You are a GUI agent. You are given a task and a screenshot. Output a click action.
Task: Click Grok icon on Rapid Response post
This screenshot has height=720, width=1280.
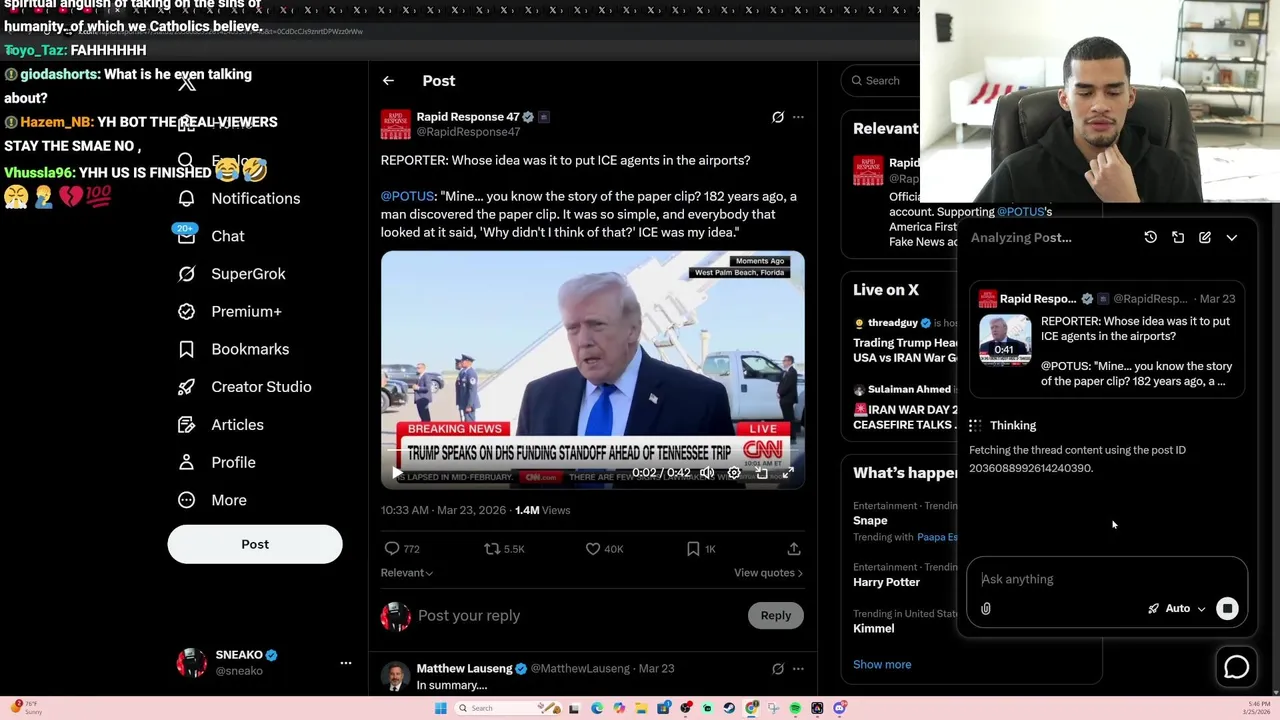777,117
